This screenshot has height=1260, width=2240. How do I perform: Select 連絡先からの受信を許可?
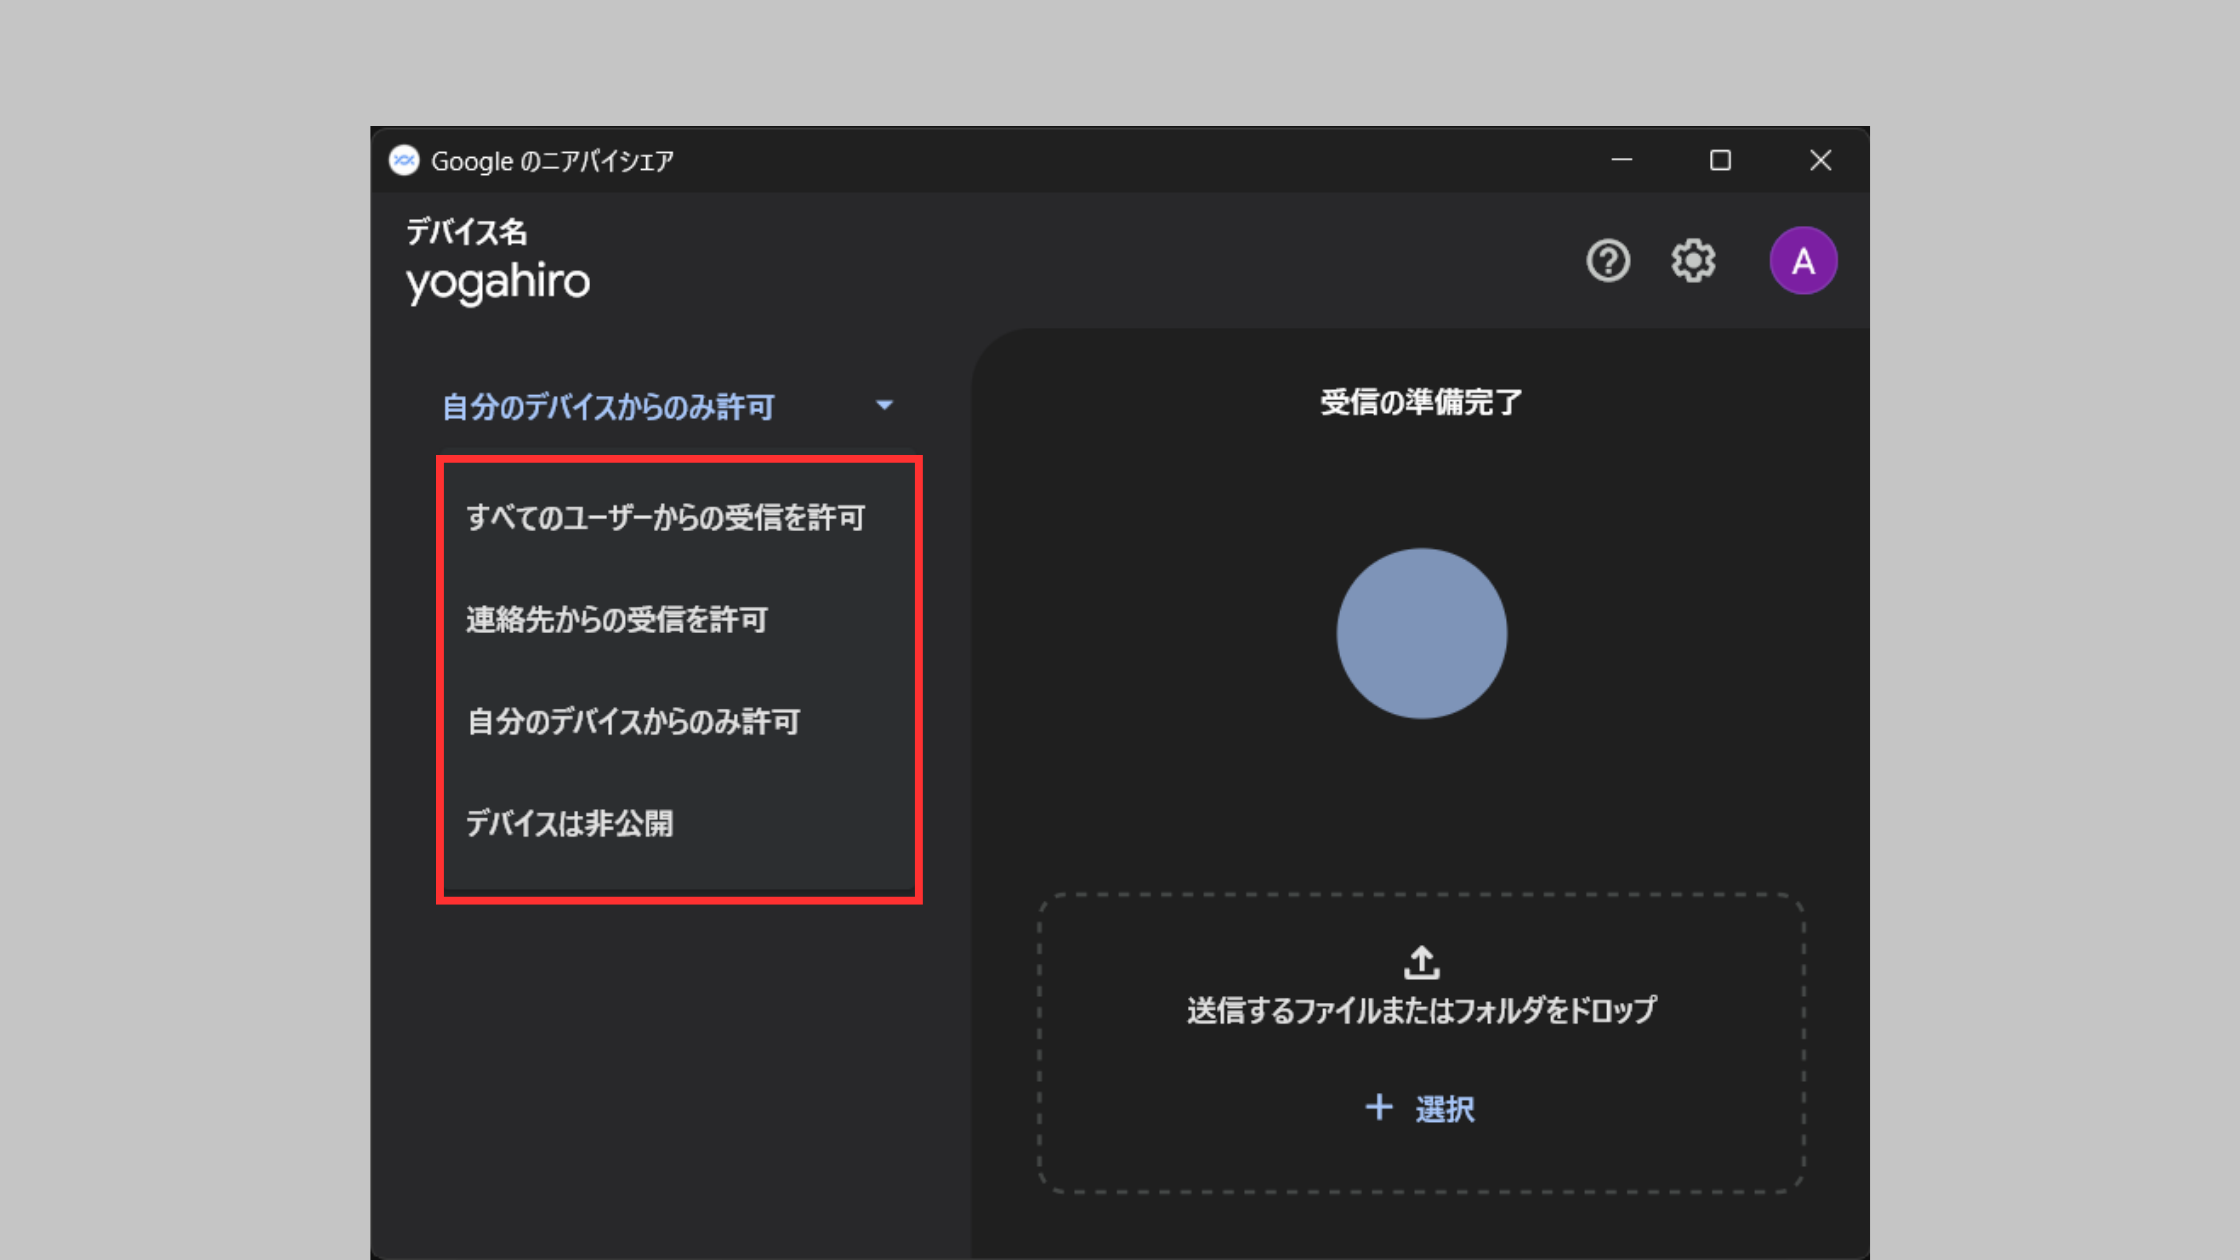[x=617, y=620]
